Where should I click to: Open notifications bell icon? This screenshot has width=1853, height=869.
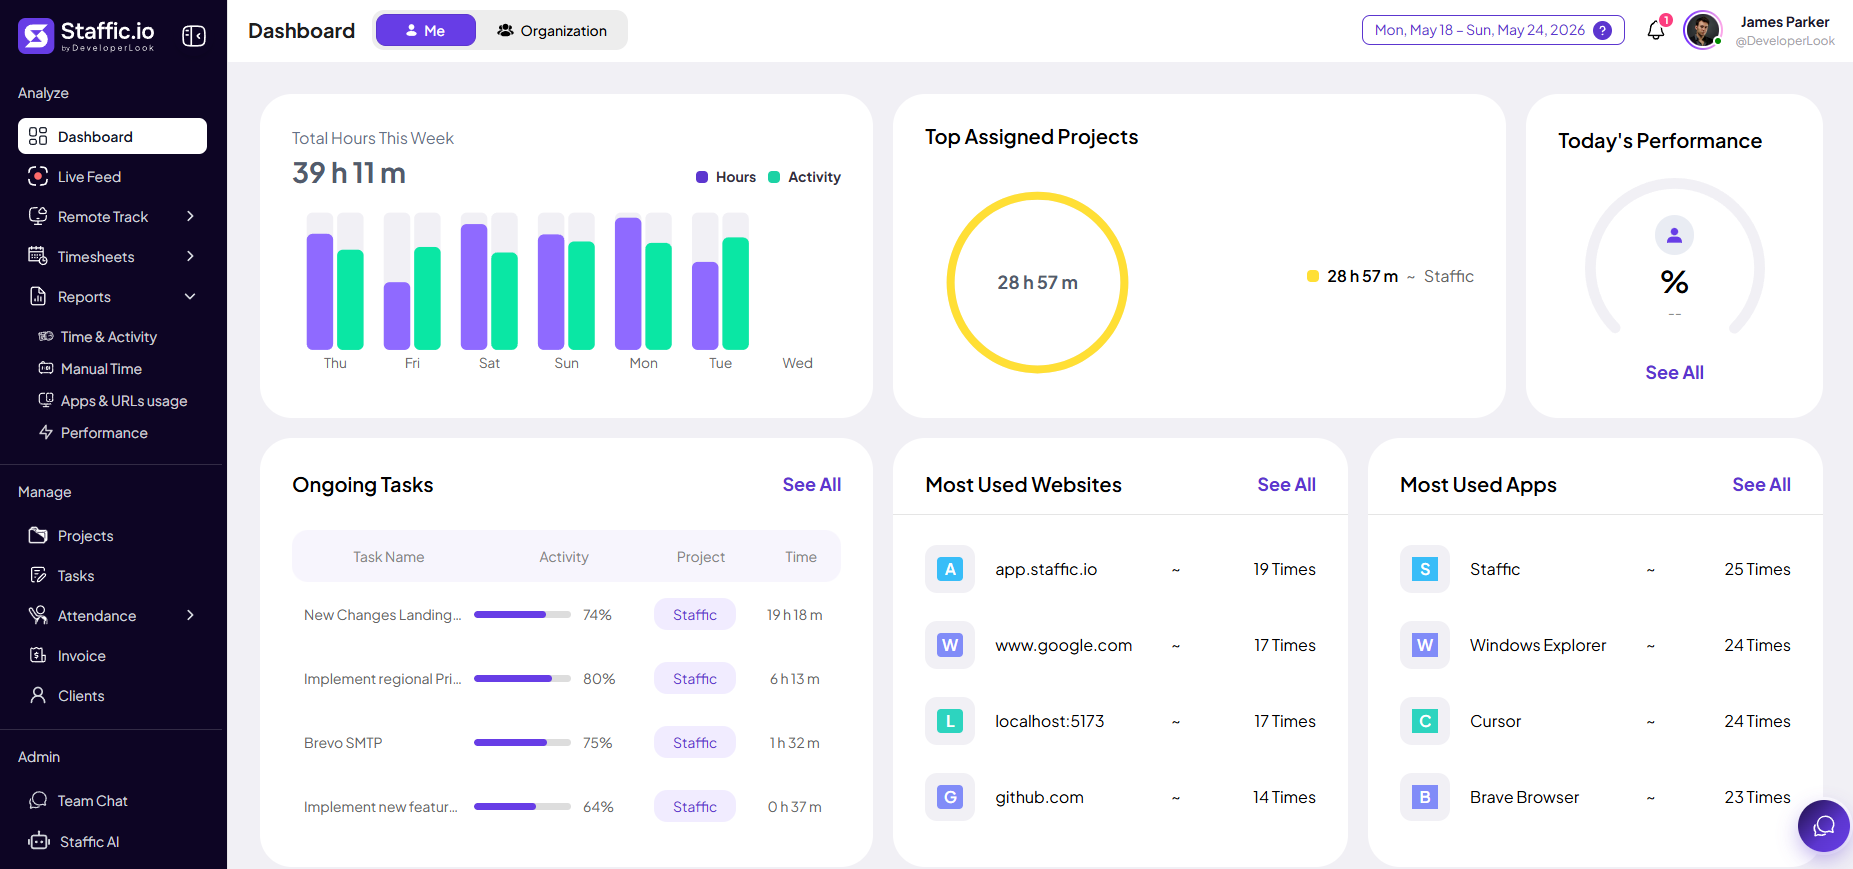coord(1656,30)
